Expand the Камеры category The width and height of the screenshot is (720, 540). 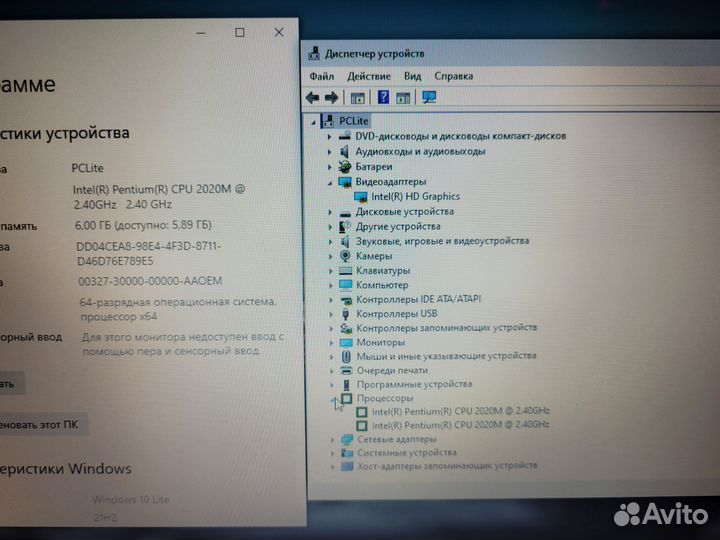(x=331, y=256)
